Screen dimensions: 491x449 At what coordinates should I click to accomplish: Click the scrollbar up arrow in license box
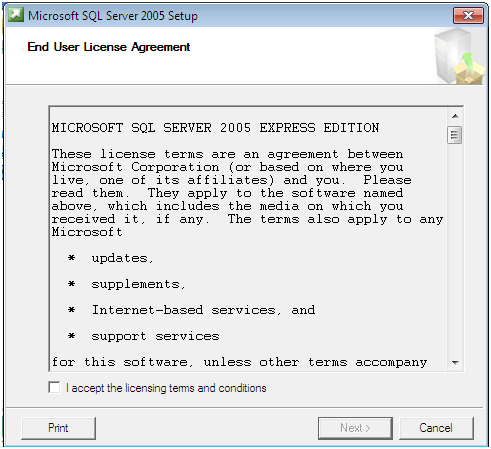click(455, 116)
